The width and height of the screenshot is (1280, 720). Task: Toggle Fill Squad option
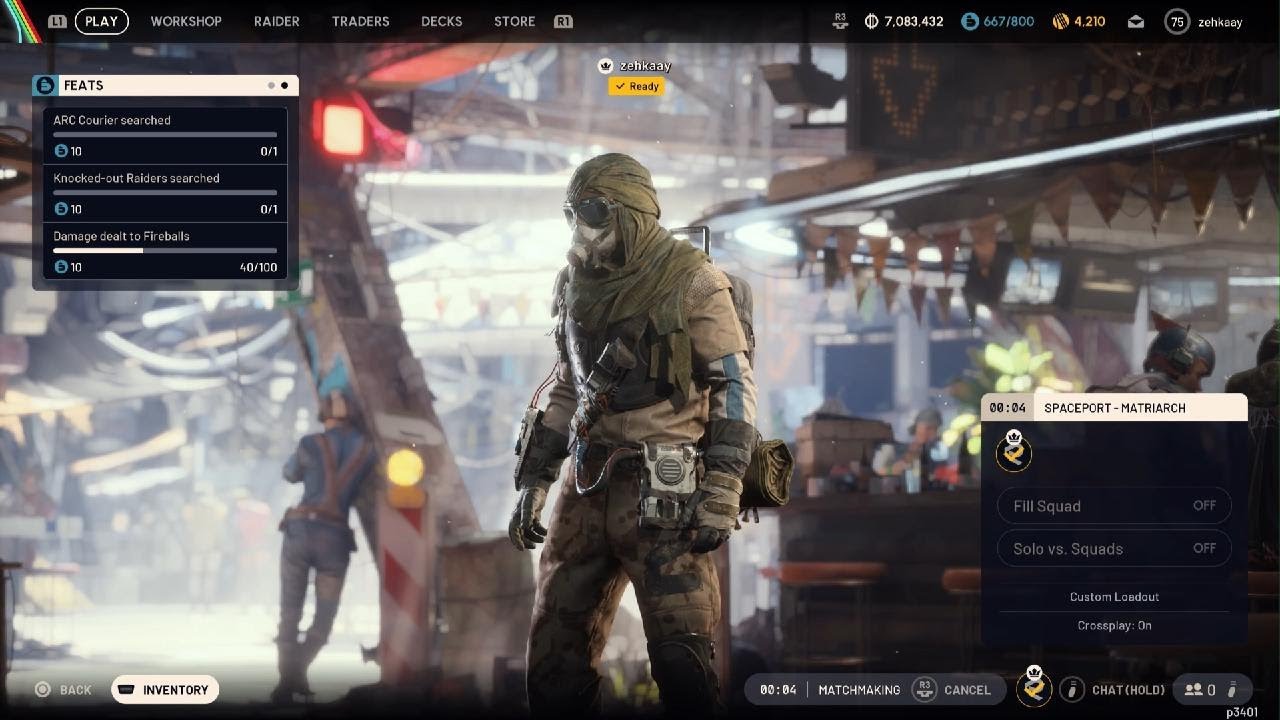point(1114,506)
